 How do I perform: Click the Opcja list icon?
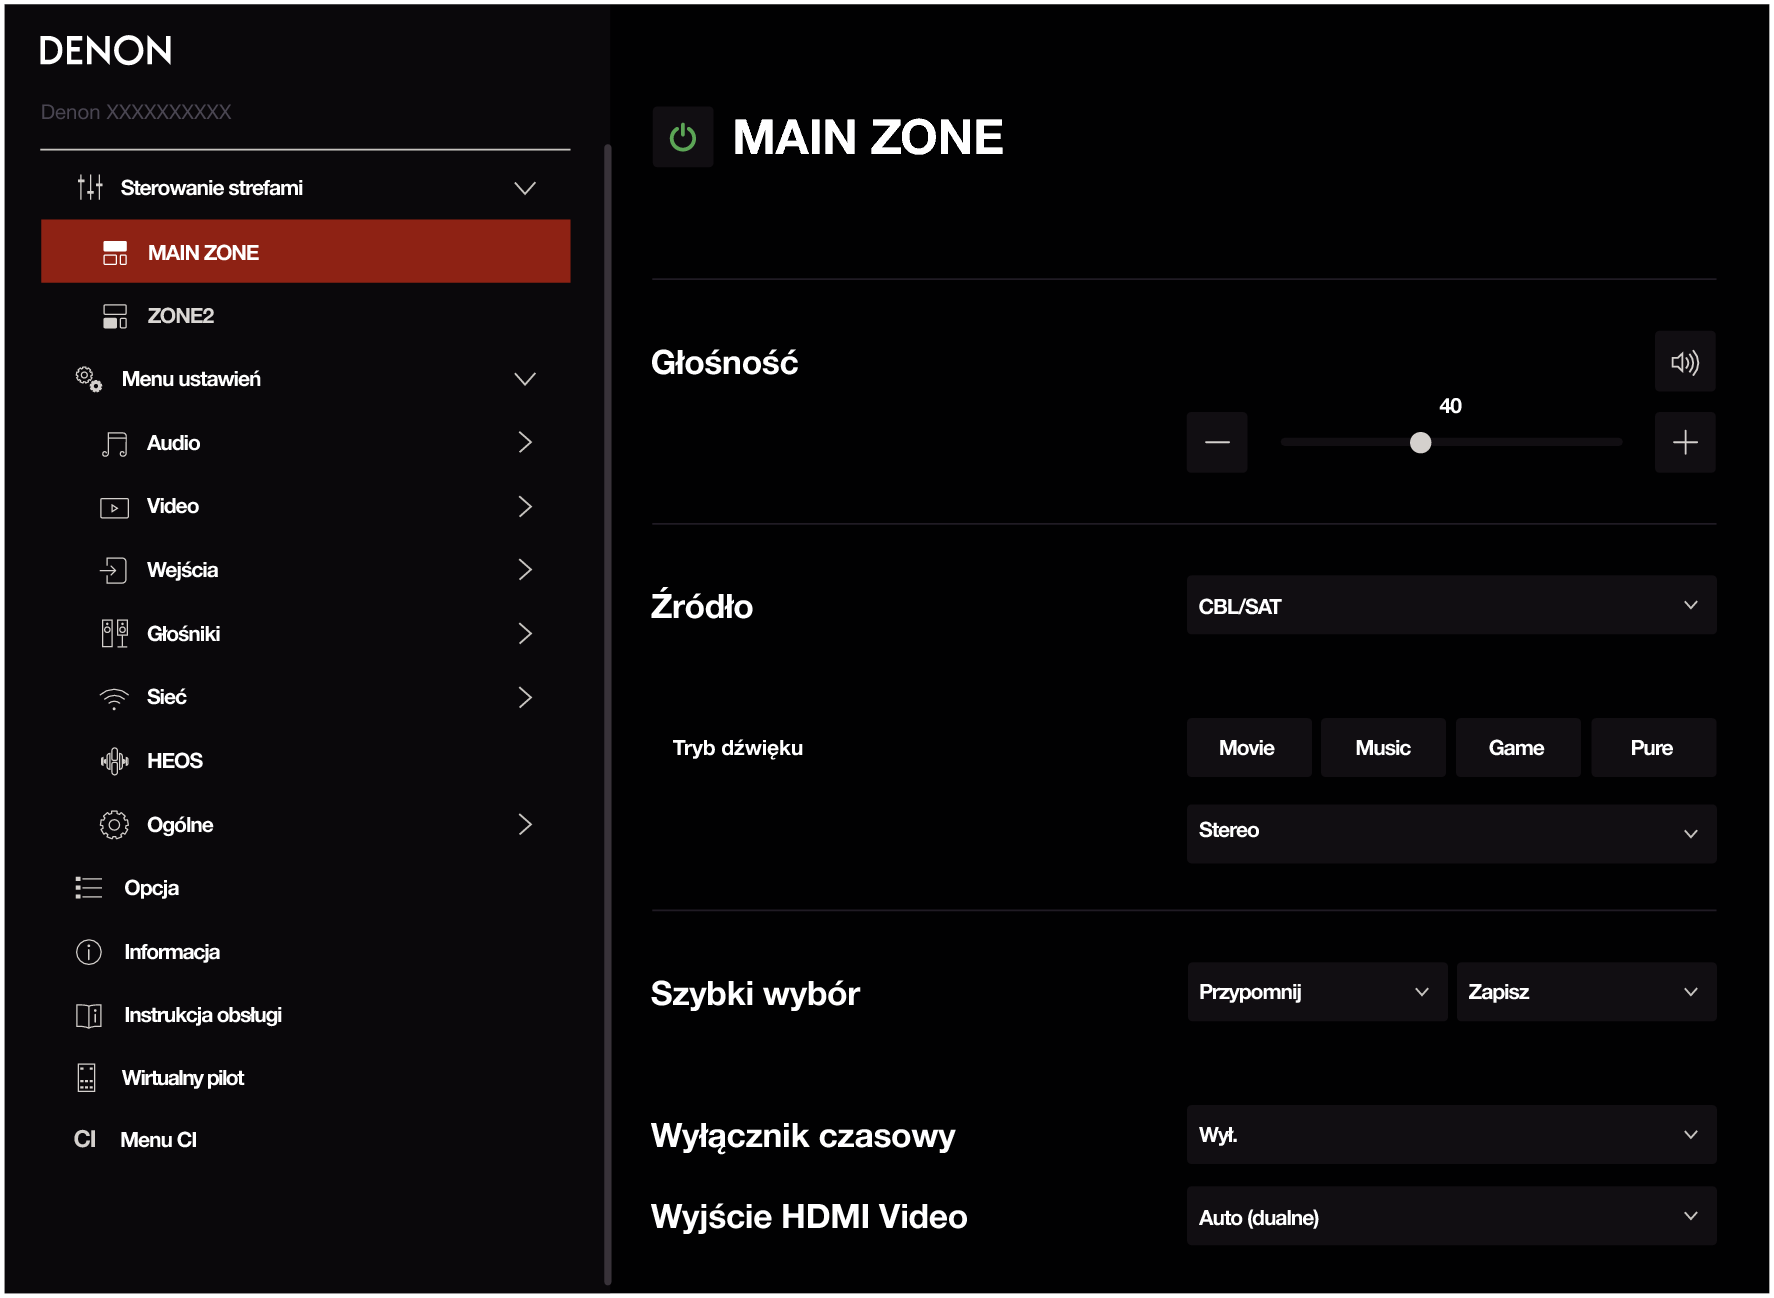(x=89, y=888)
